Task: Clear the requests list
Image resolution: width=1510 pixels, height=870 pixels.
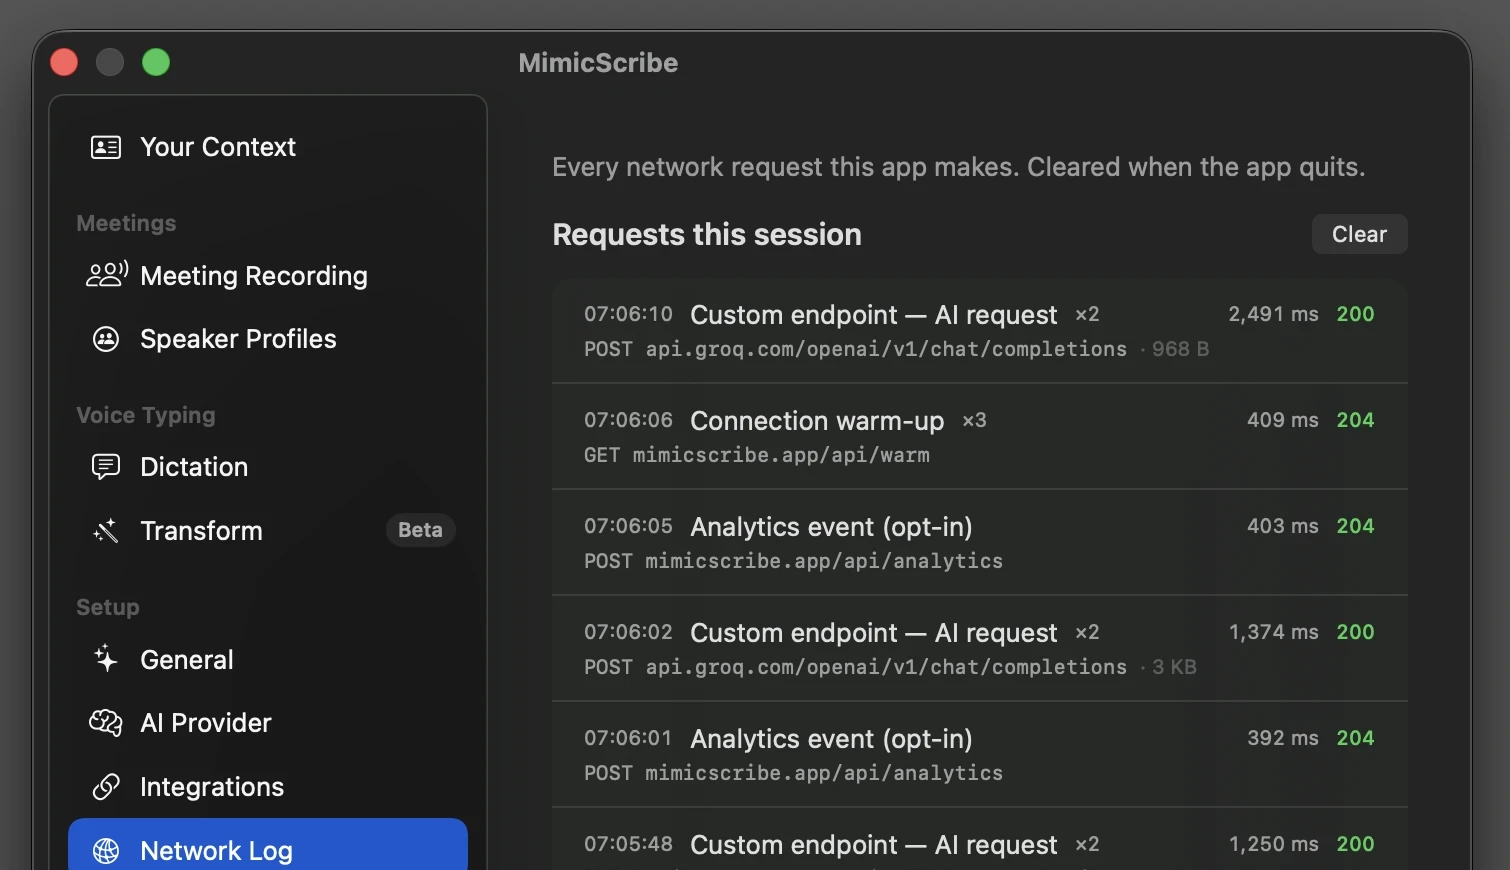Action: click(1359, 234)
